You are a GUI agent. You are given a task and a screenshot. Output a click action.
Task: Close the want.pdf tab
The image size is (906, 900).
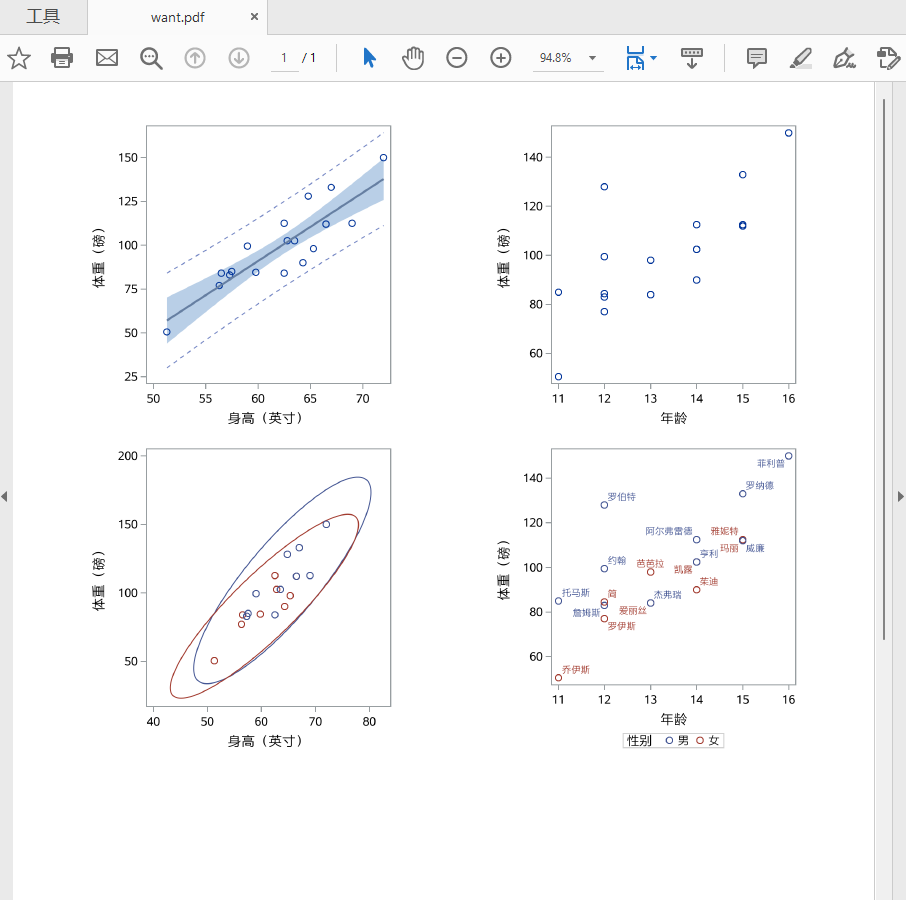[x=254, y=17]
